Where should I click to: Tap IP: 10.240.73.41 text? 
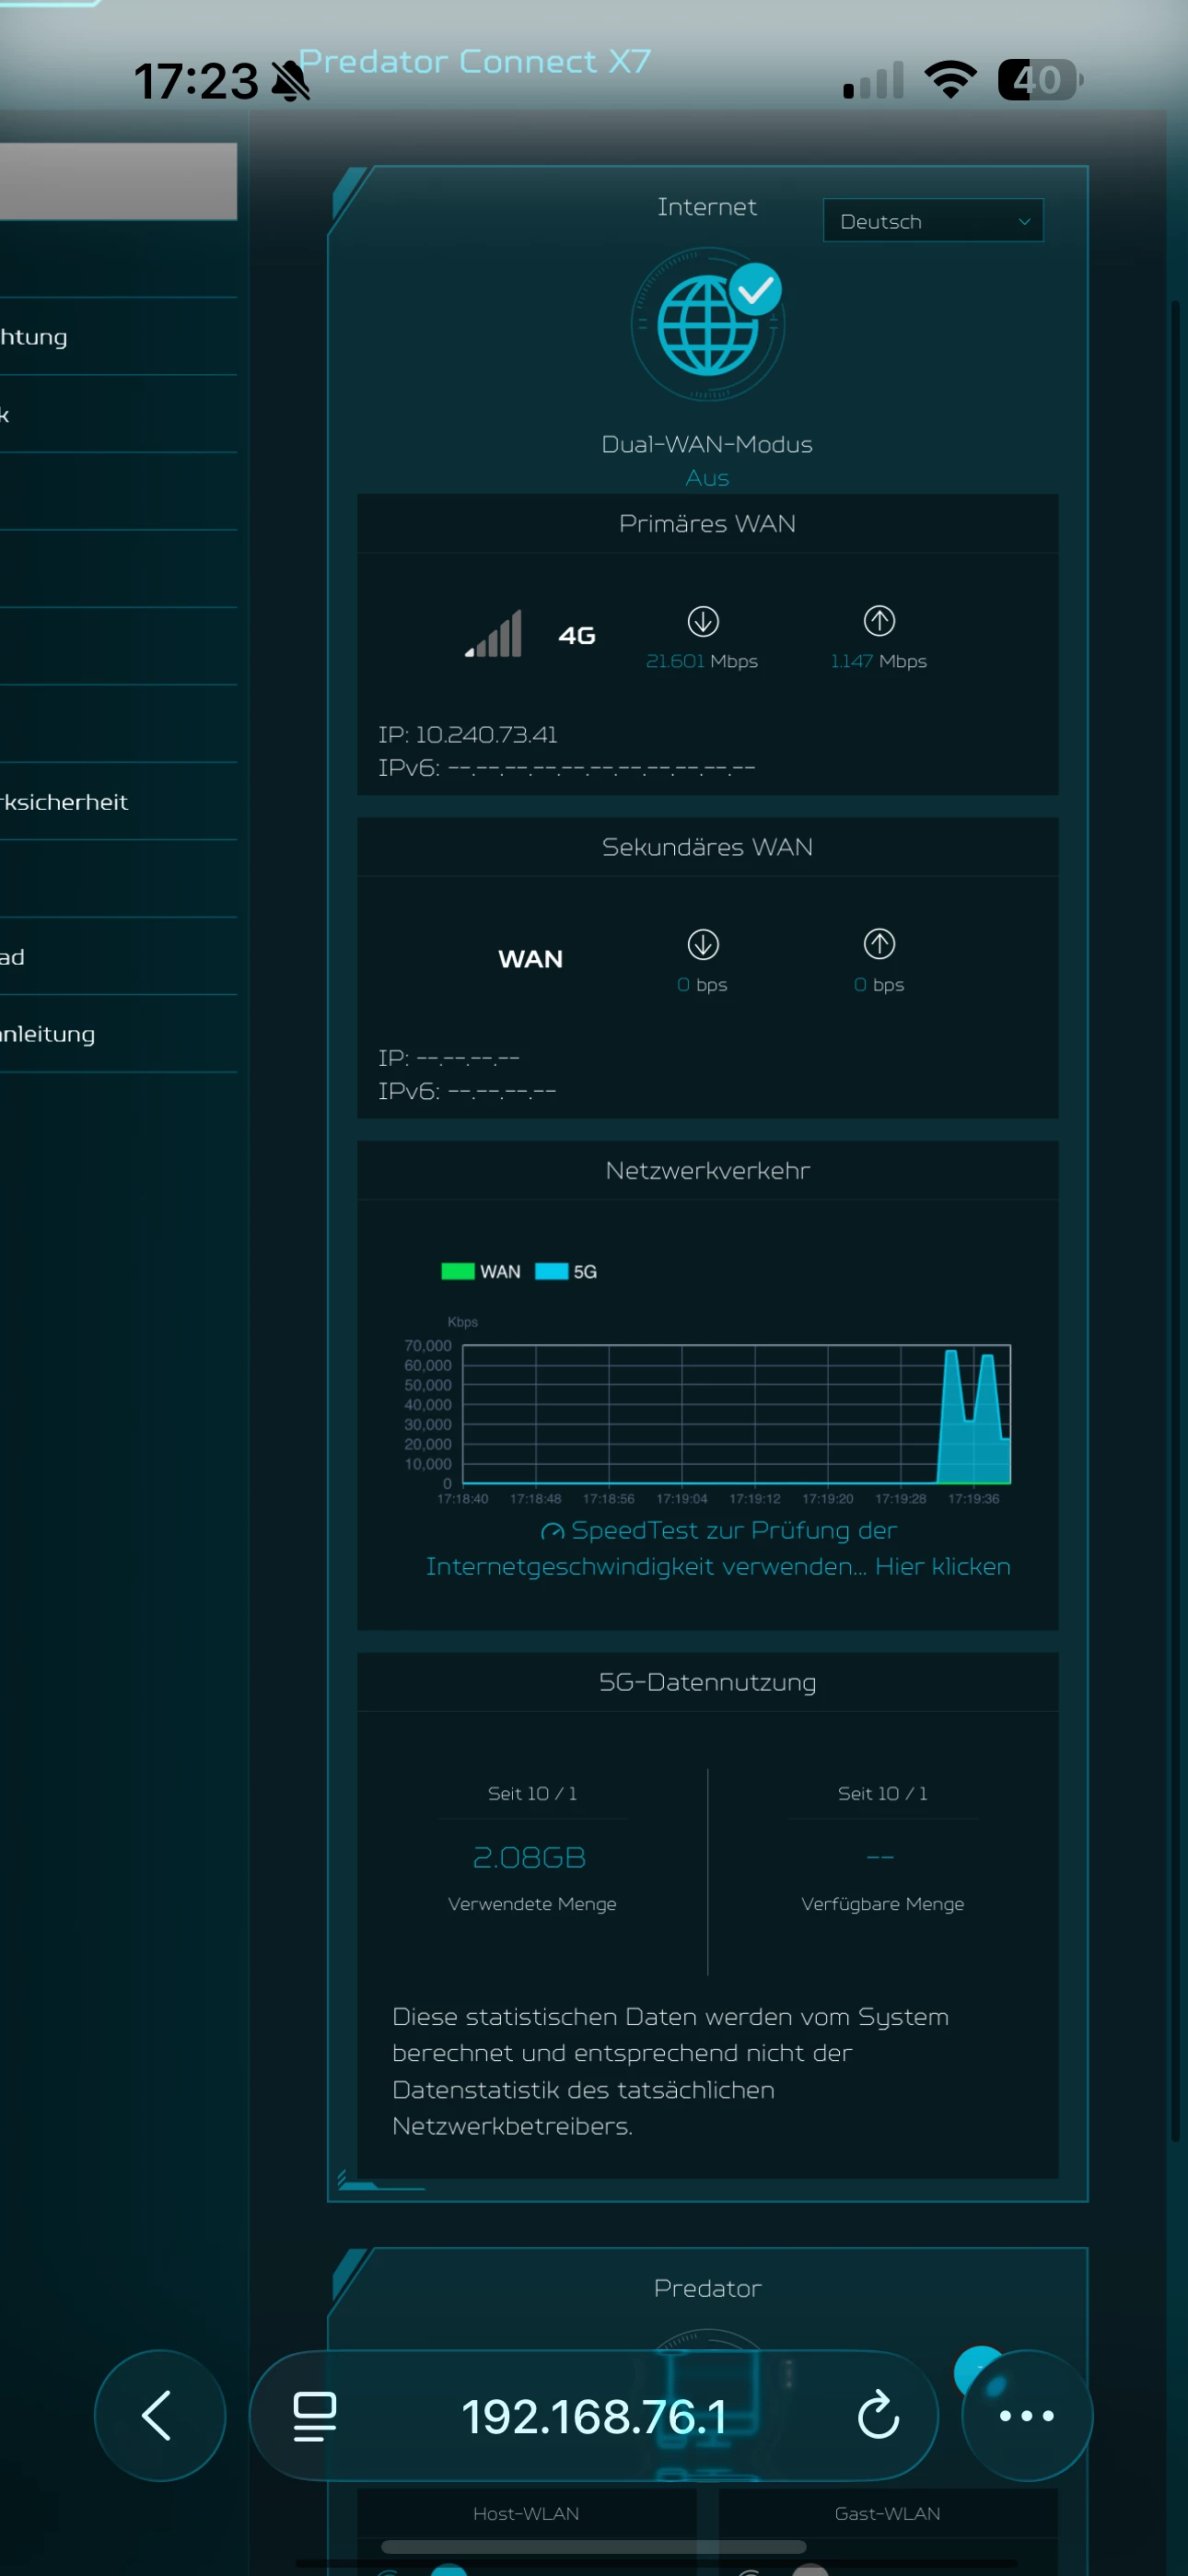coord(468,734)
